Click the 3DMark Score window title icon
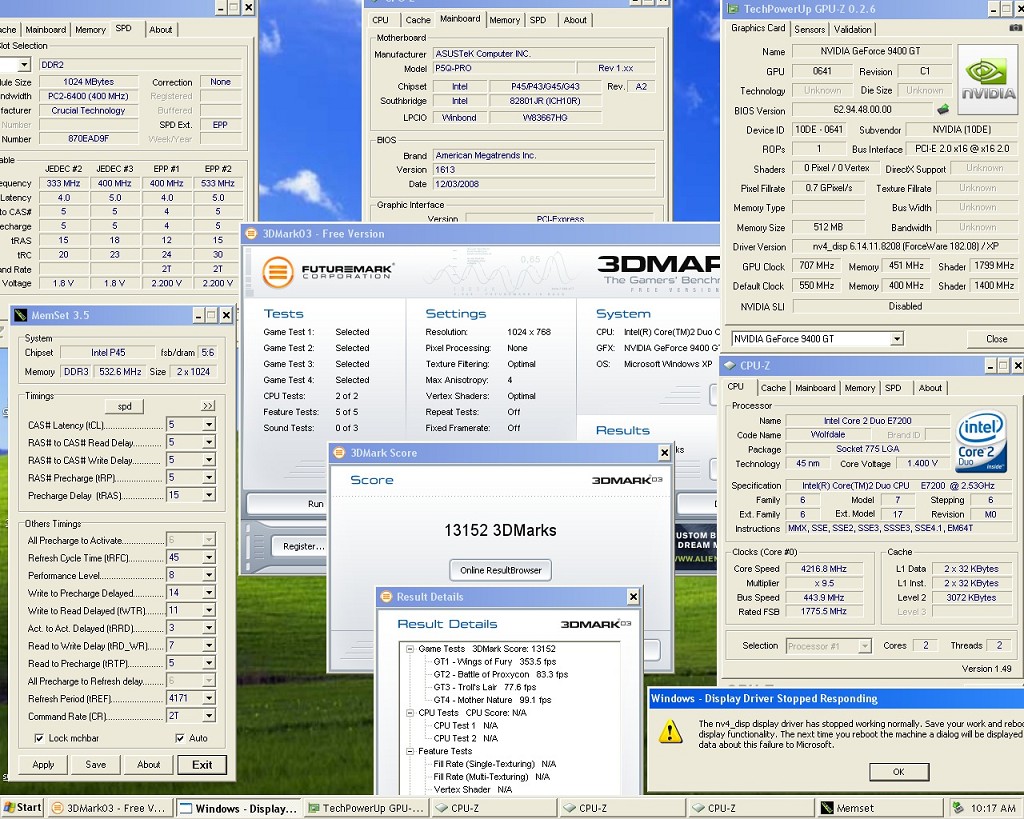 pyautogui.click(x=339, y=453)
